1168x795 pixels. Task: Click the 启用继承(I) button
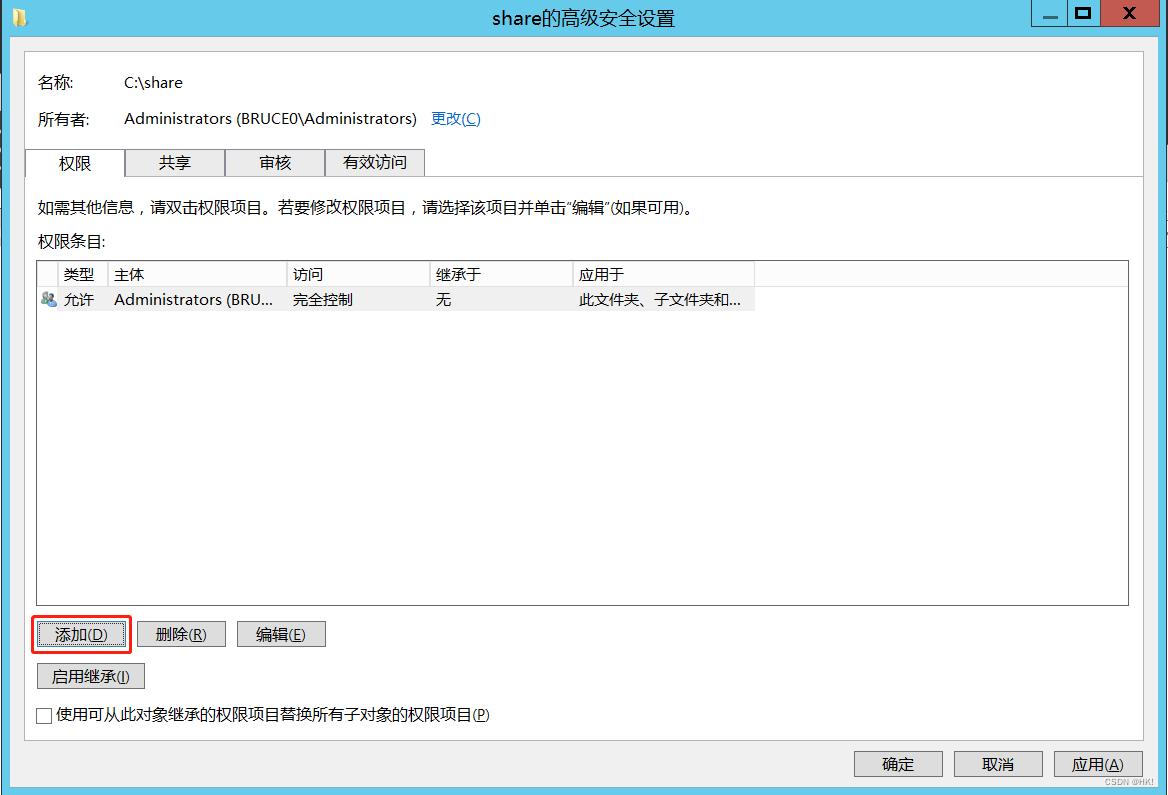click(x=90, y=675)
